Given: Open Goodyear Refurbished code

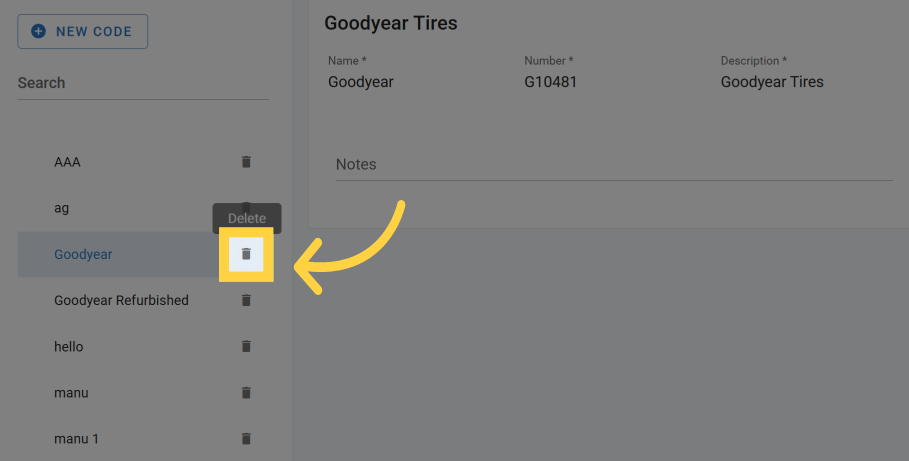Looking at the screenshot, I should (121, 300).
